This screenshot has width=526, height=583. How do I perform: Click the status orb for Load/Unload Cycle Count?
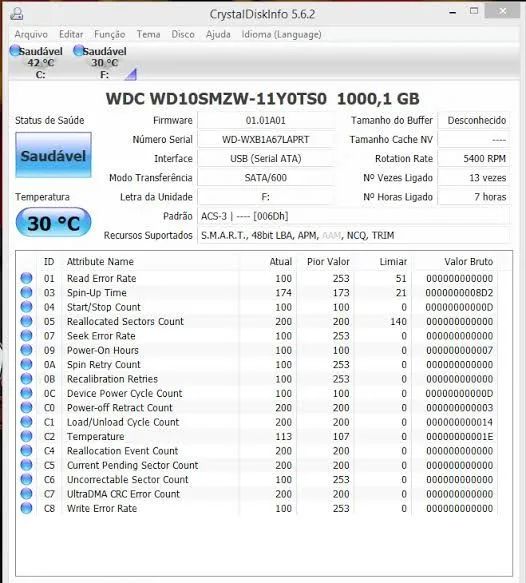click(x=26, y=422)
